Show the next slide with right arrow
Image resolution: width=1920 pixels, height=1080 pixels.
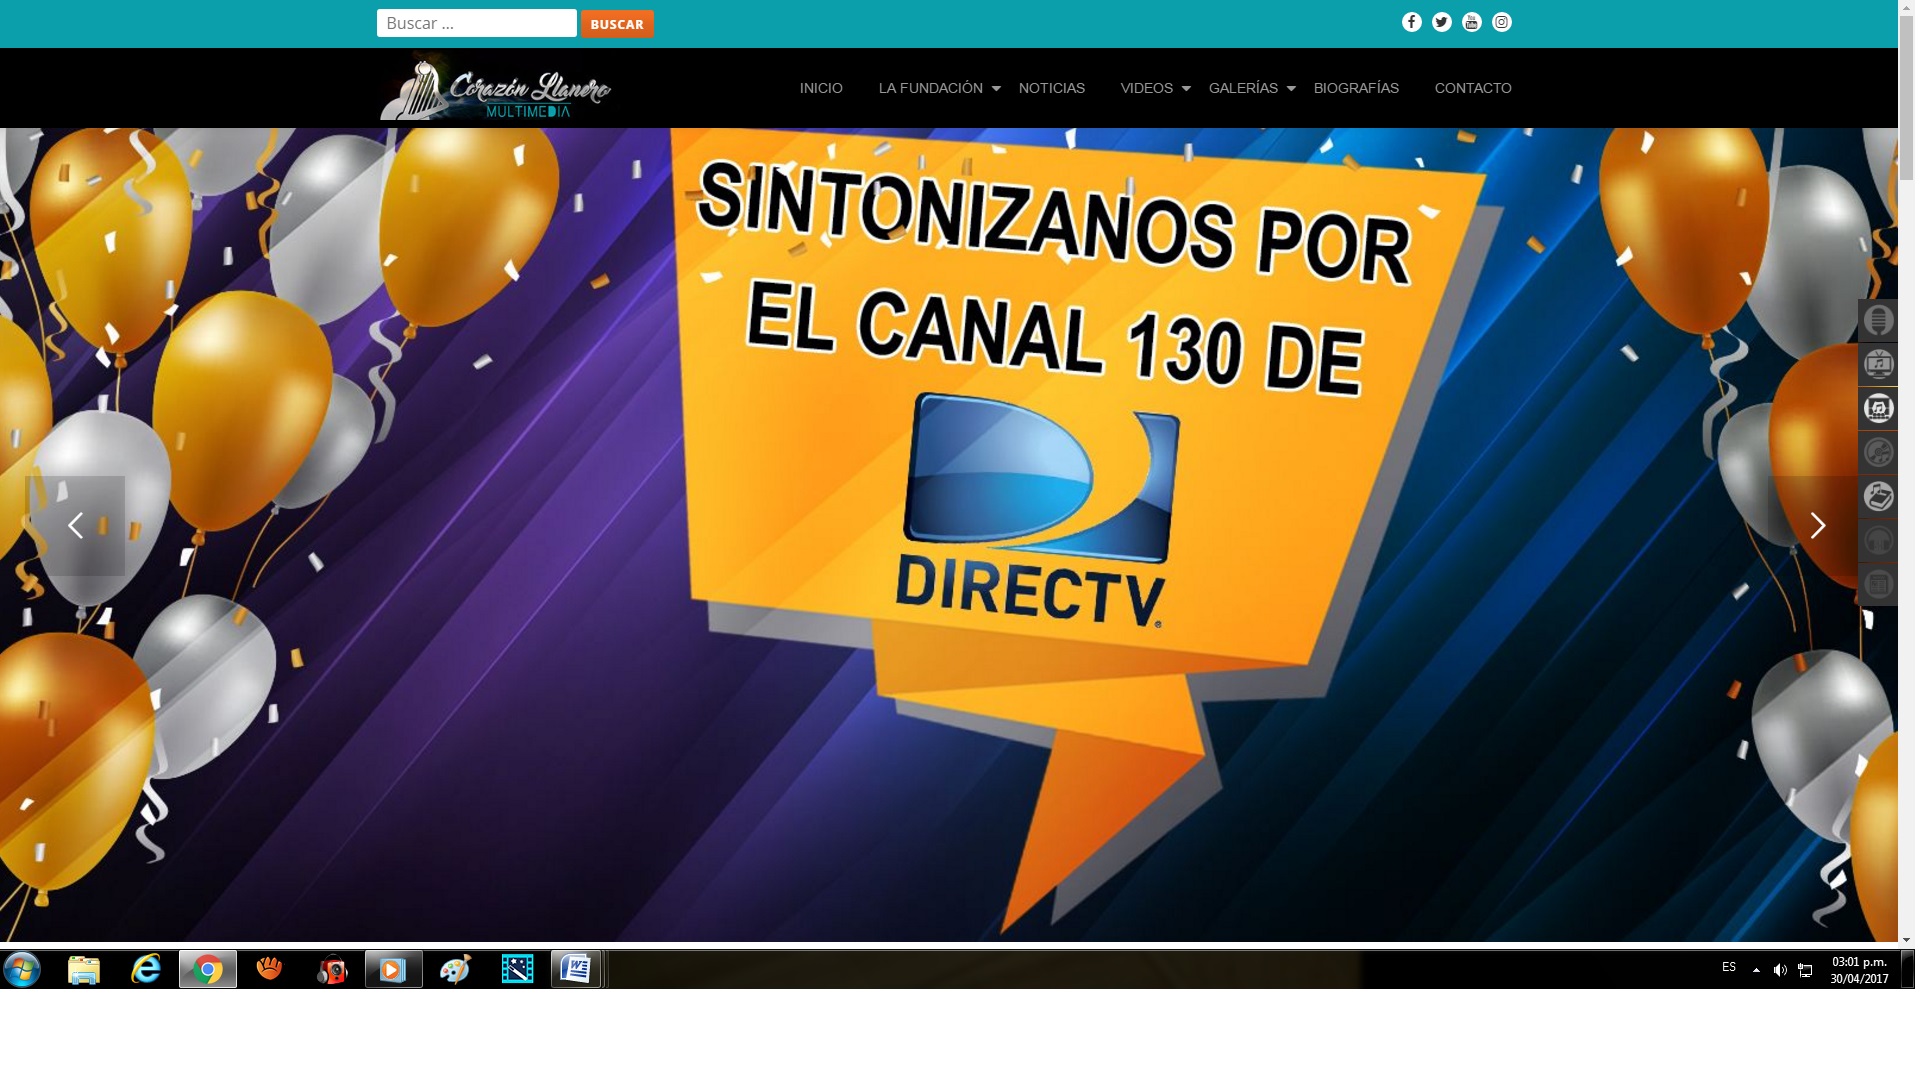pos(1817,525)
